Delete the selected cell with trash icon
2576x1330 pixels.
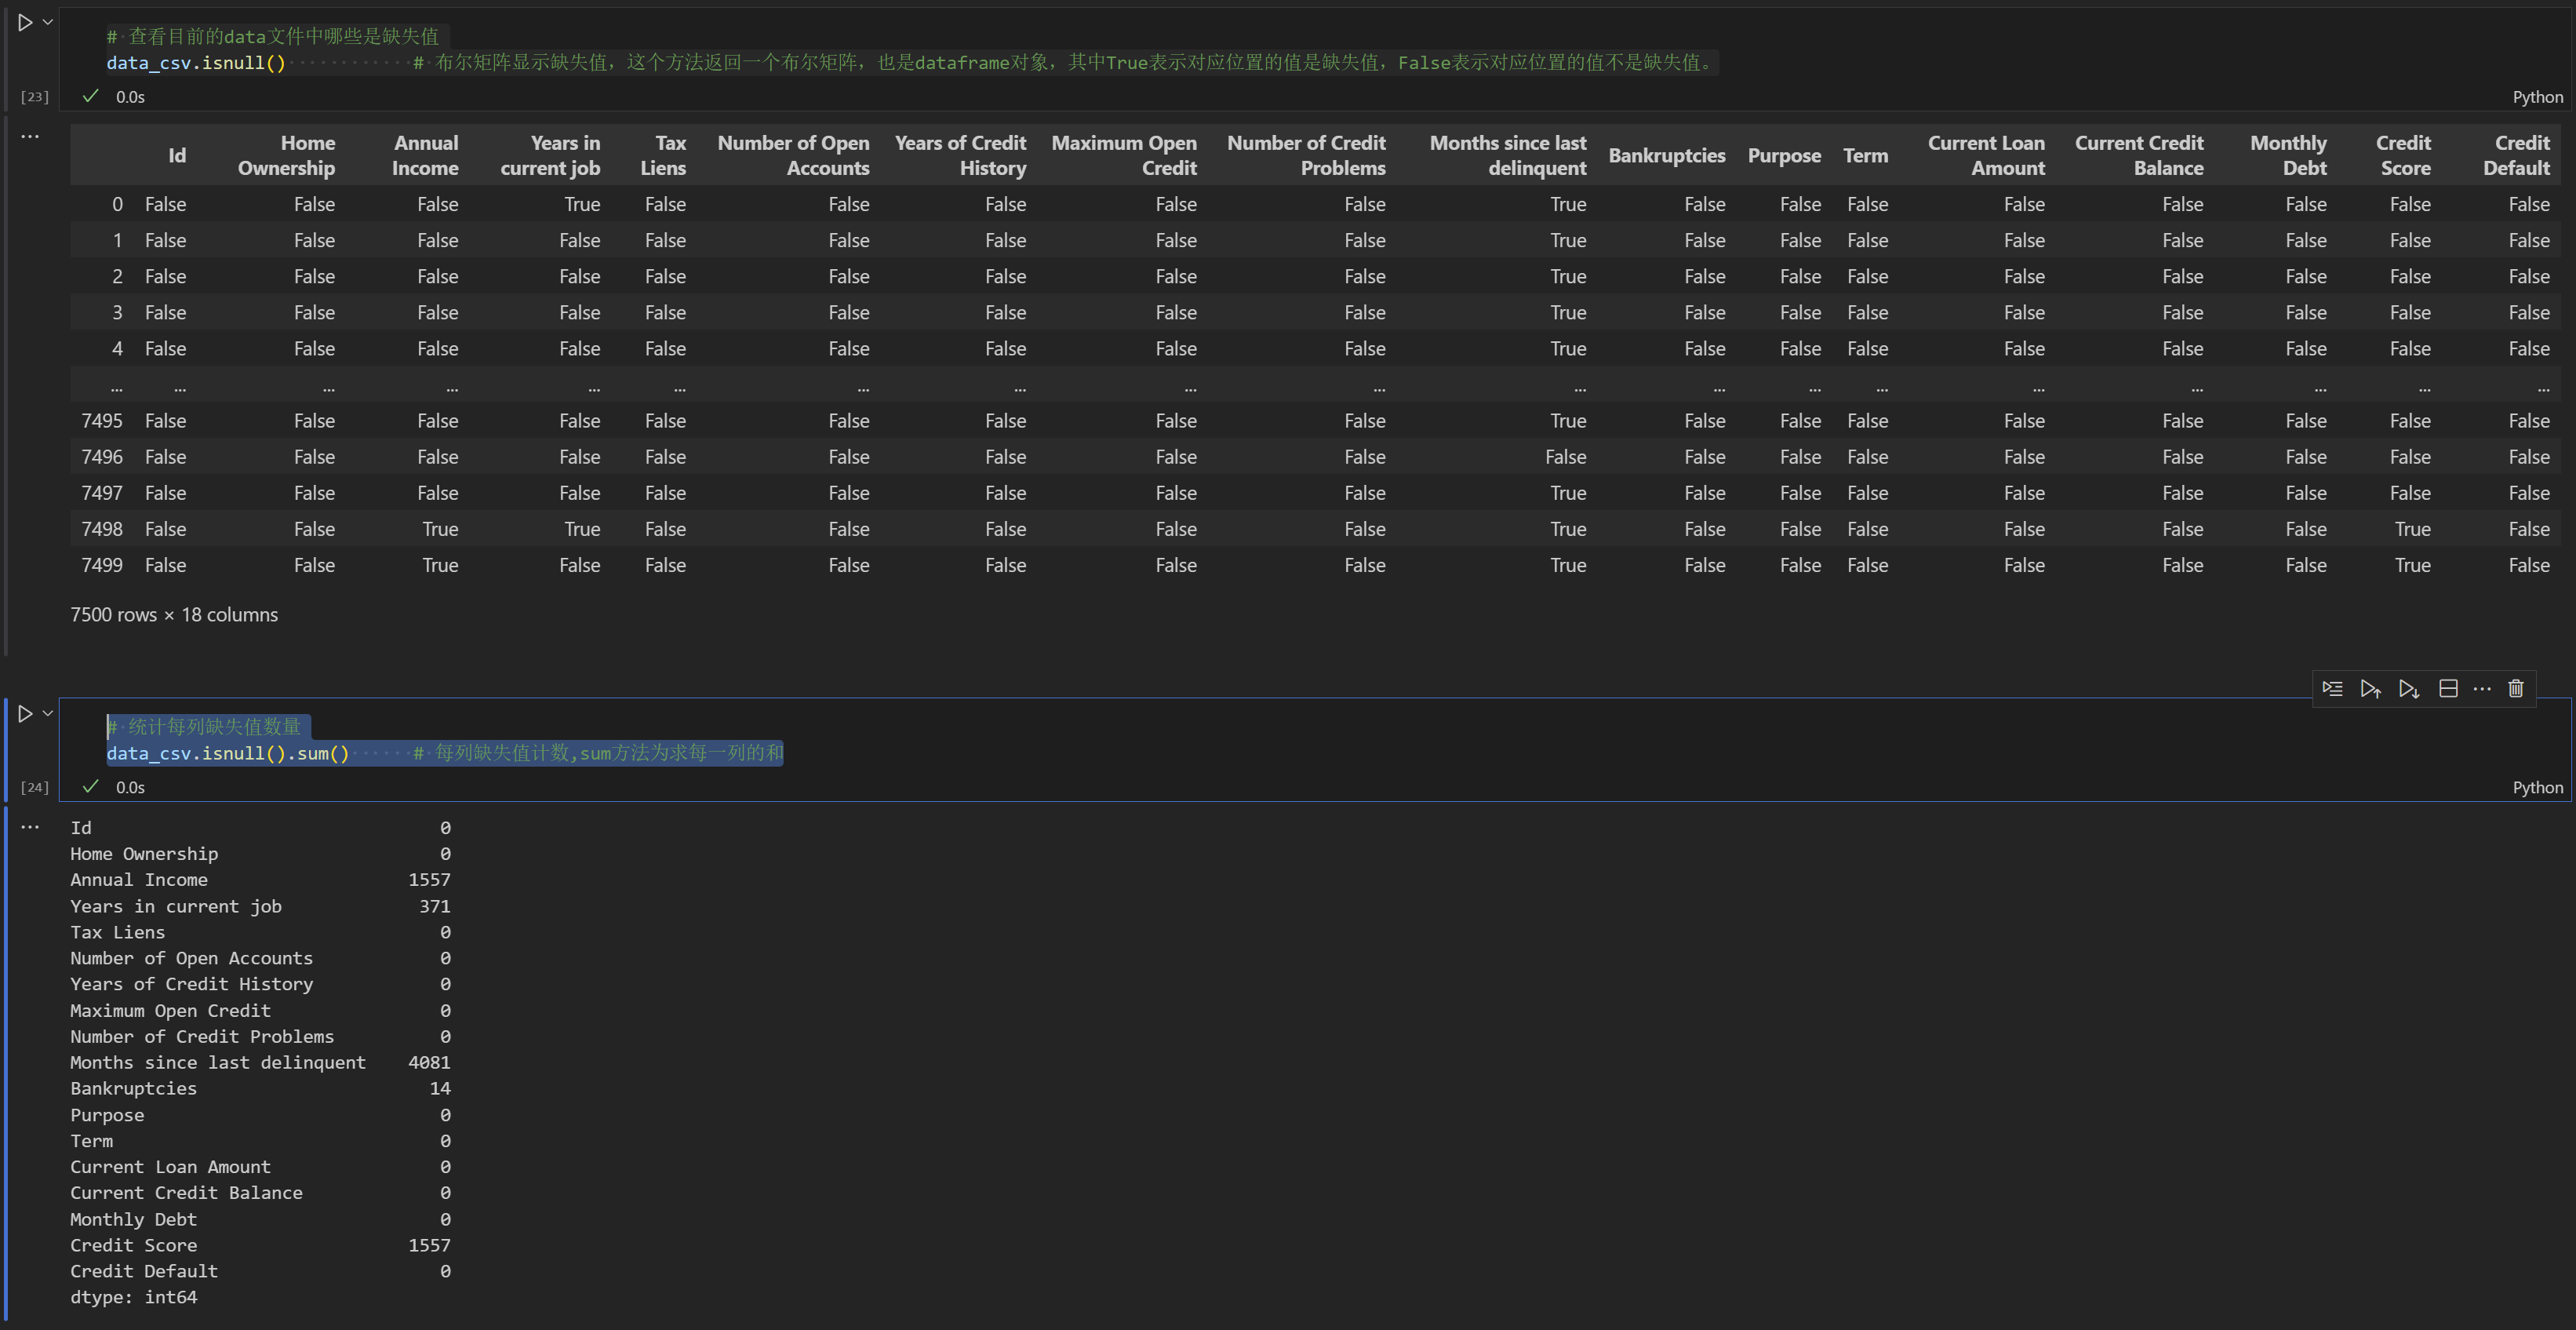pyautogui.click(x=2516, y=688)
